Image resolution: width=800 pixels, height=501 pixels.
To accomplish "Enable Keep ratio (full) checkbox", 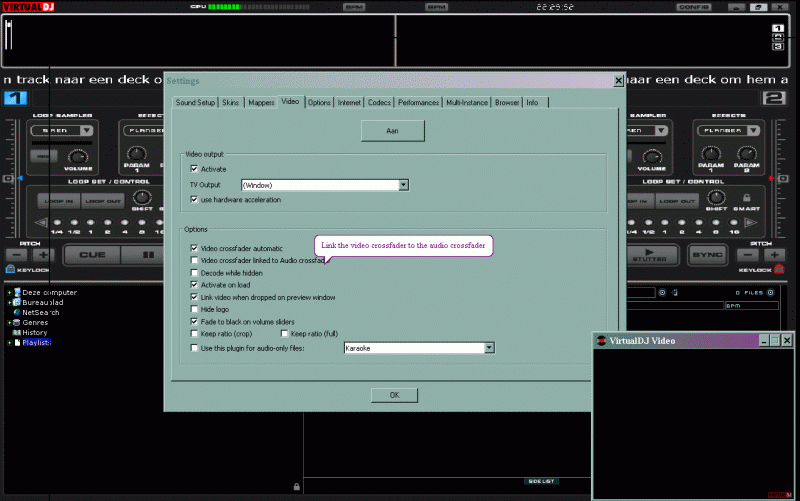I will point(284,334).
